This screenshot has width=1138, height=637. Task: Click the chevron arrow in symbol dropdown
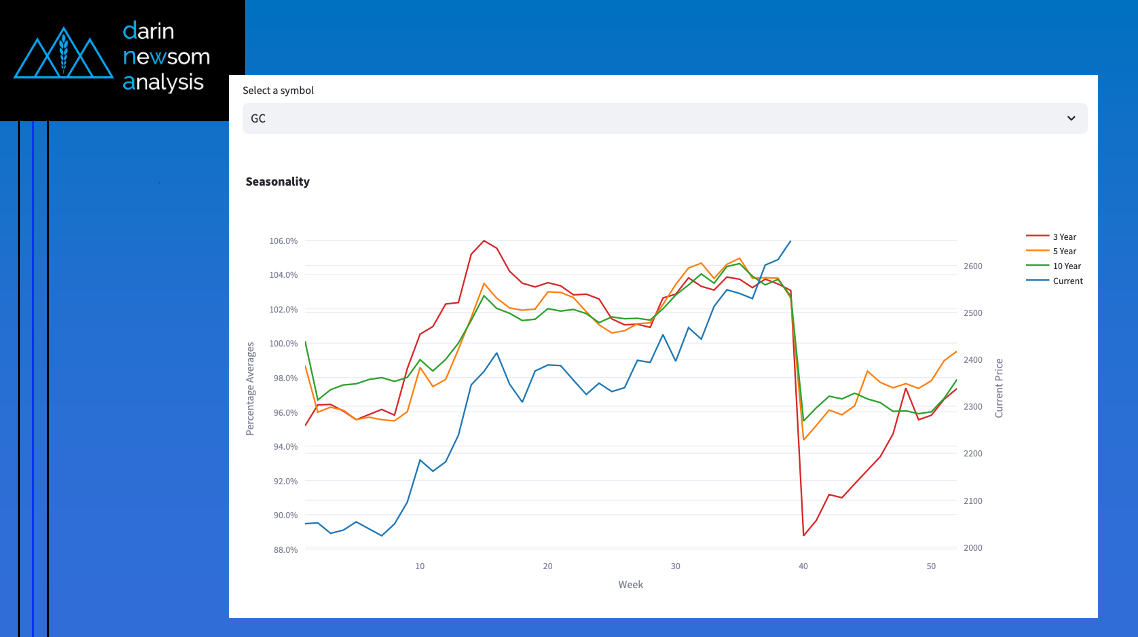(x=1071, y=118)
